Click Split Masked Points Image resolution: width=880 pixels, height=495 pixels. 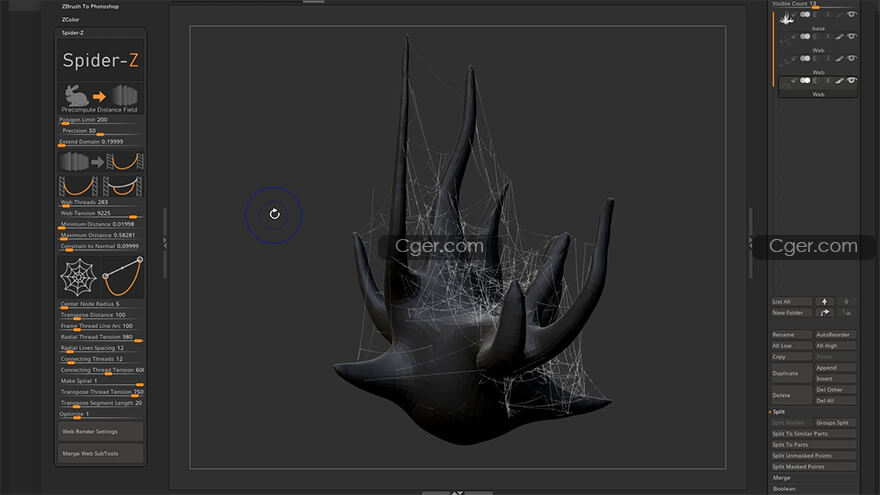point(814,467)
